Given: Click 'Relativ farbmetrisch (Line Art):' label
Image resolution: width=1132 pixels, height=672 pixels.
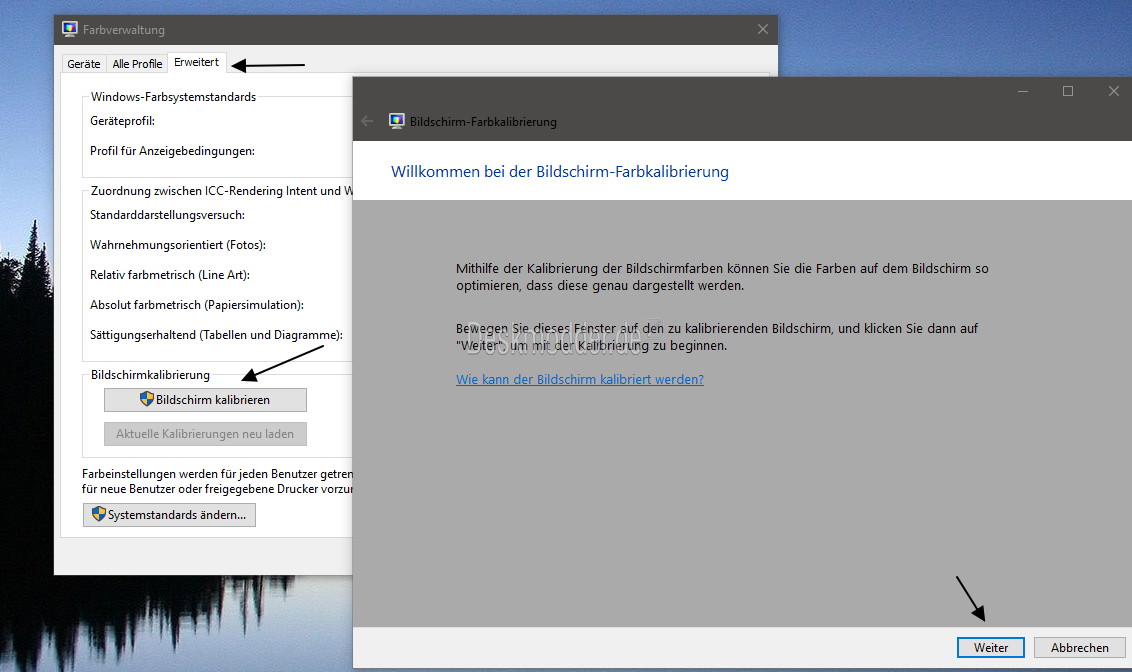Looking at the screenshot, I should click(x=170, y=275).
